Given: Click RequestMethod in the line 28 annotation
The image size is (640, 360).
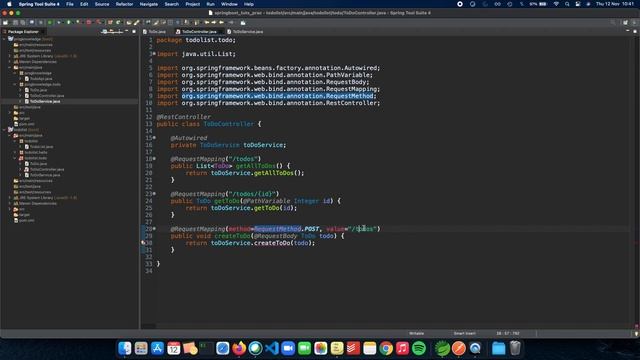Looking at the screenshot, I should coord(278,229).
